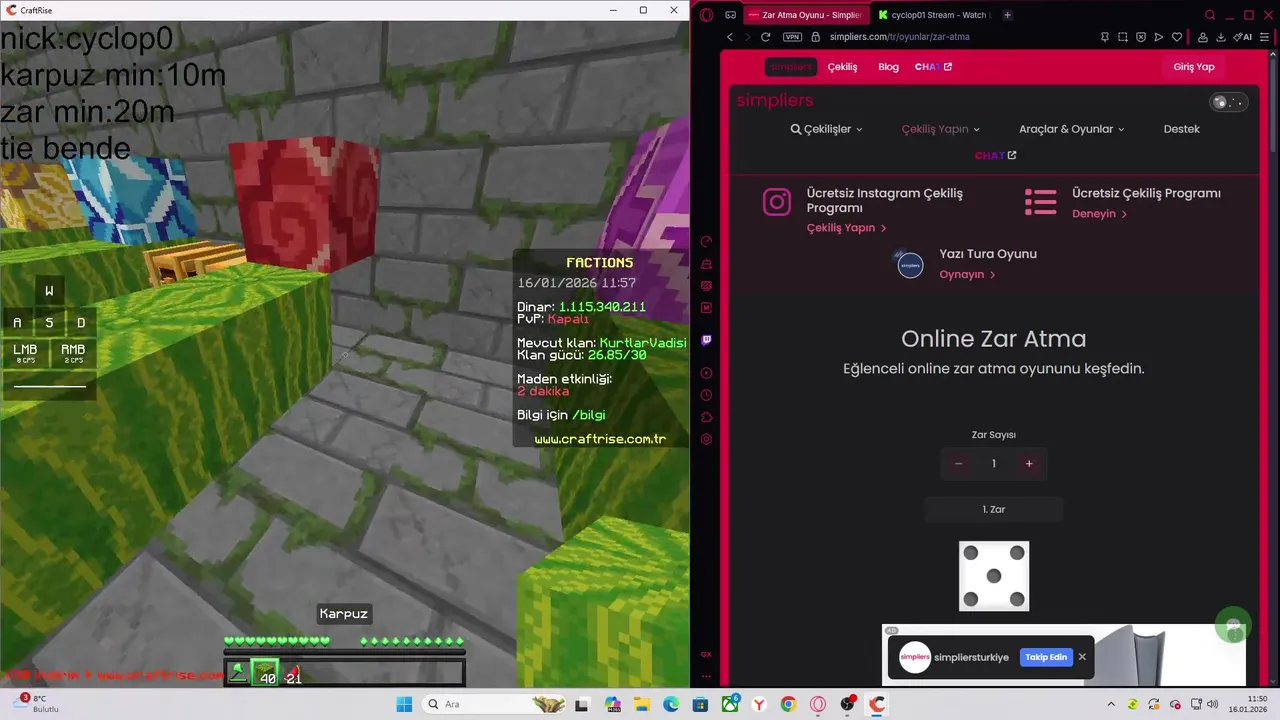Open the Aria AI button

pyautogui.click(x=1244, y=37)
